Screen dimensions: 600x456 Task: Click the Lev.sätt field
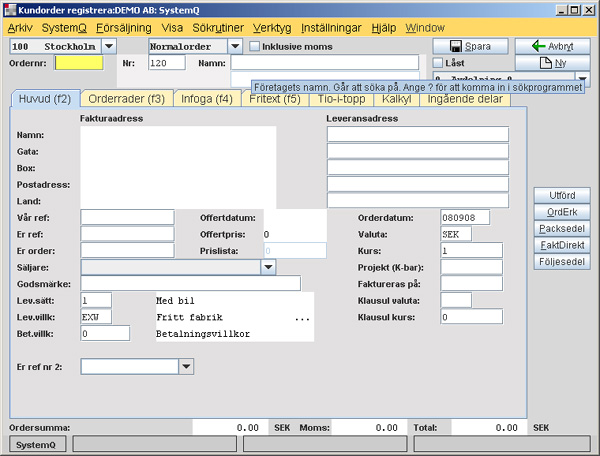pos(96,300)
